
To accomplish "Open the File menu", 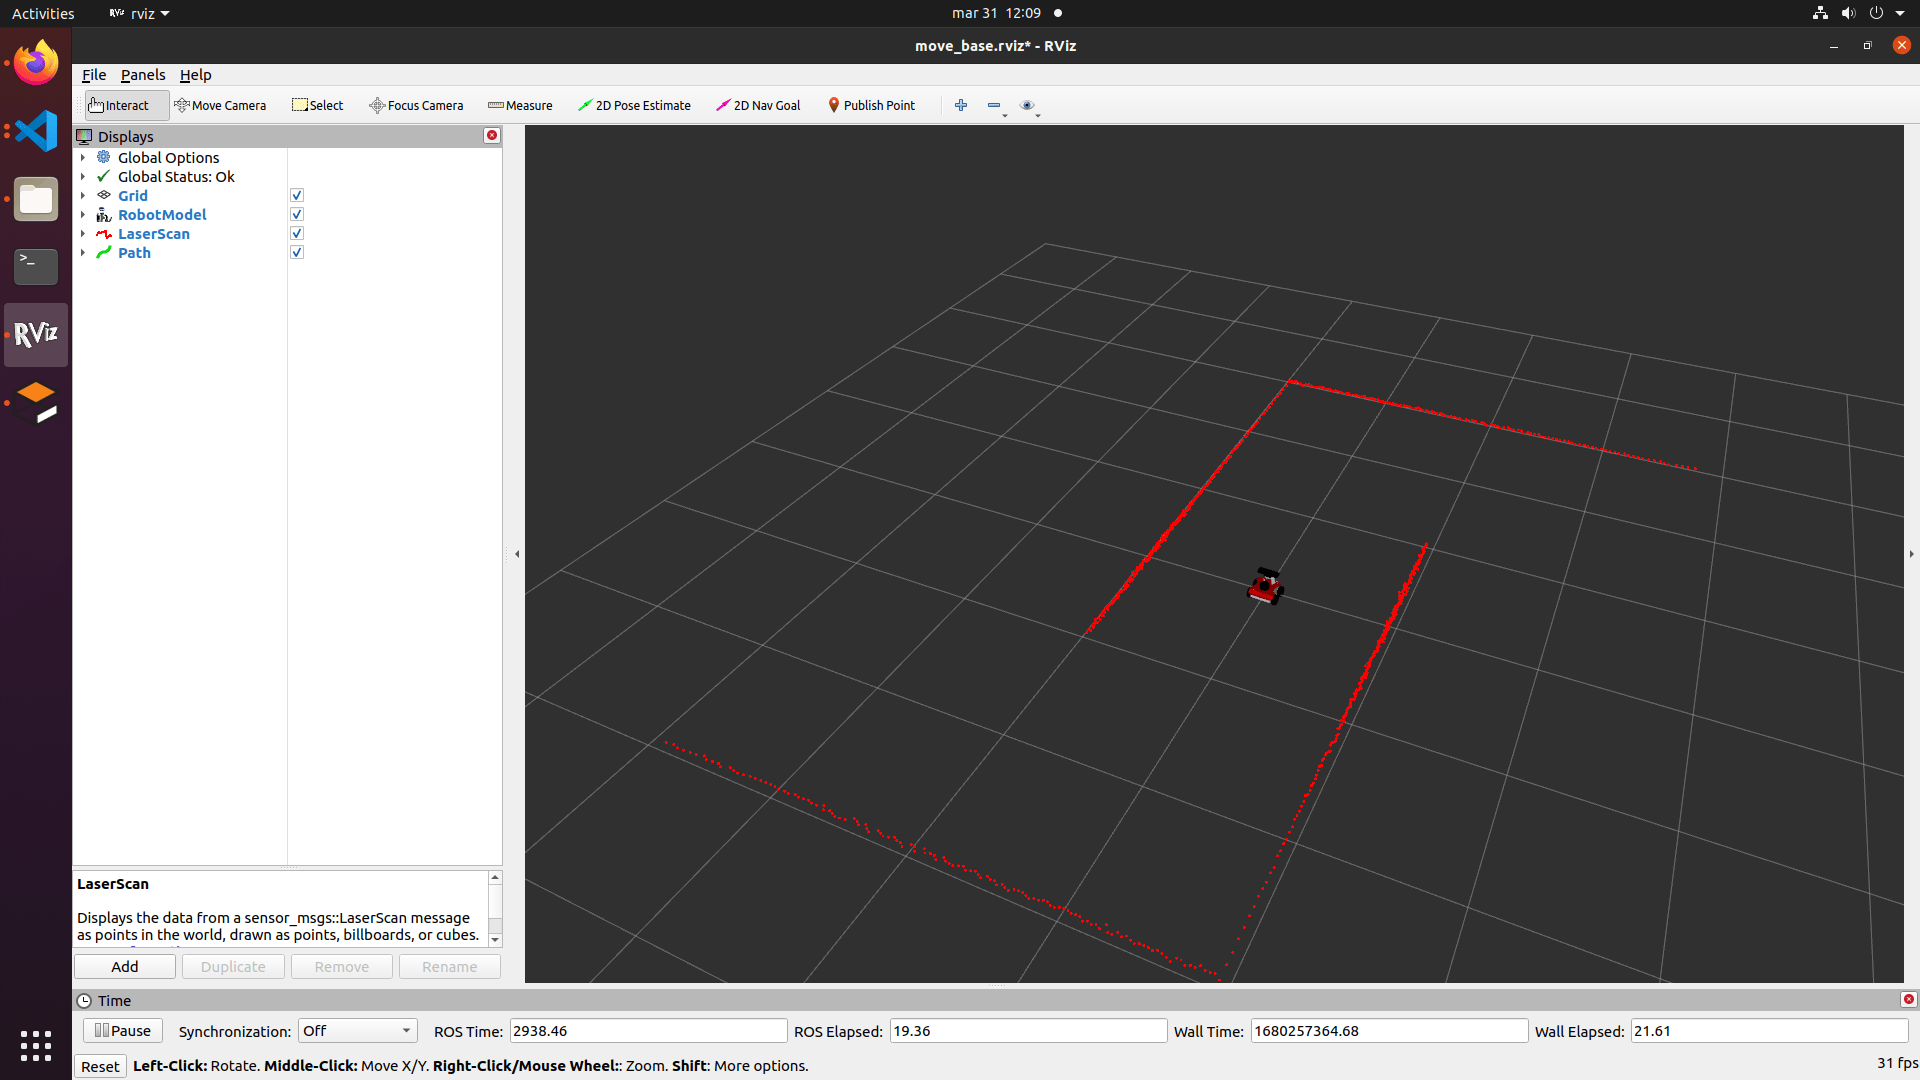I will pyautogui.click(x=94, y=75).
